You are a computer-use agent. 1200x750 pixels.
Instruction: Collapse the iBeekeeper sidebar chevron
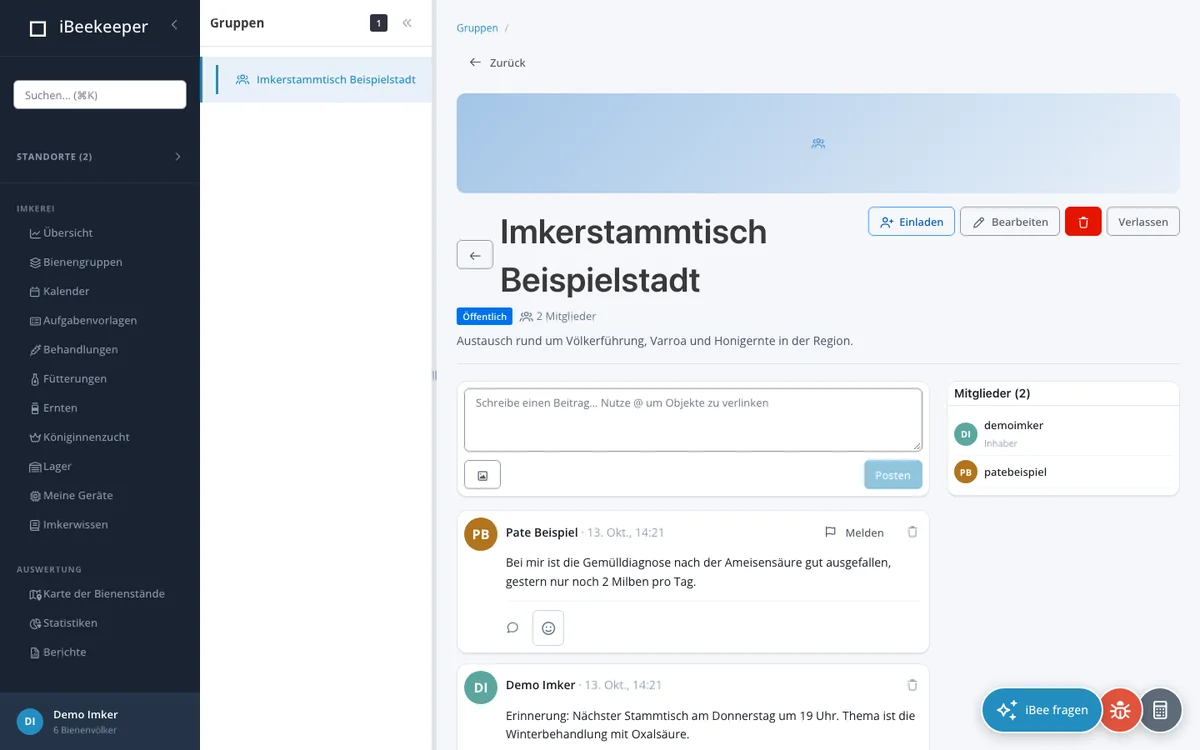tap(174, 25)
